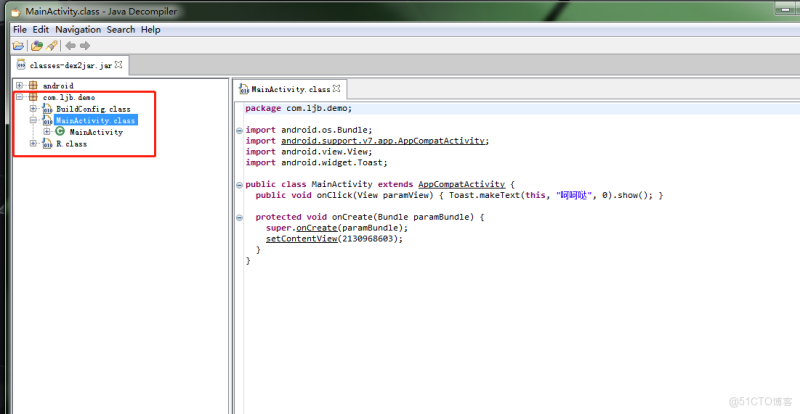Viewport: 800px width, 414px height.
Task: Expand the MainActivity class member node
Action: pos(46,132)
